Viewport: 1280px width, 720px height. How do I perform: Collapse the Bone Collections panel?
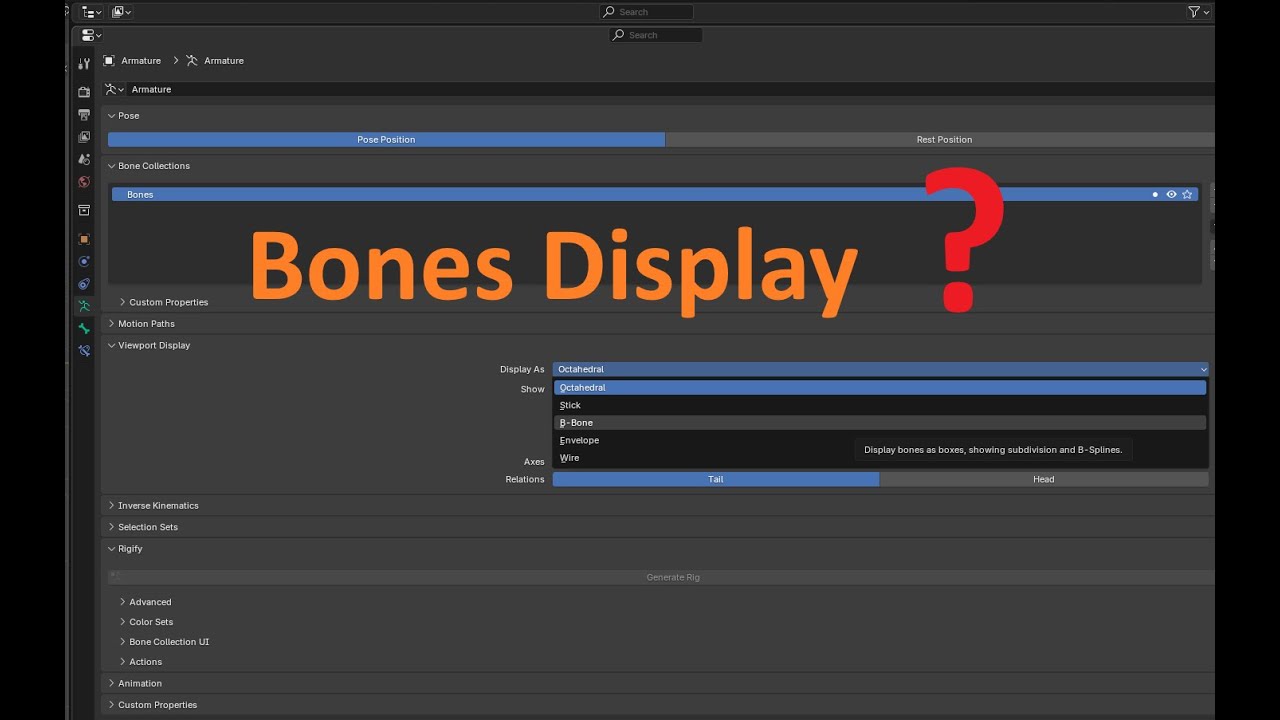click(112, 166)
